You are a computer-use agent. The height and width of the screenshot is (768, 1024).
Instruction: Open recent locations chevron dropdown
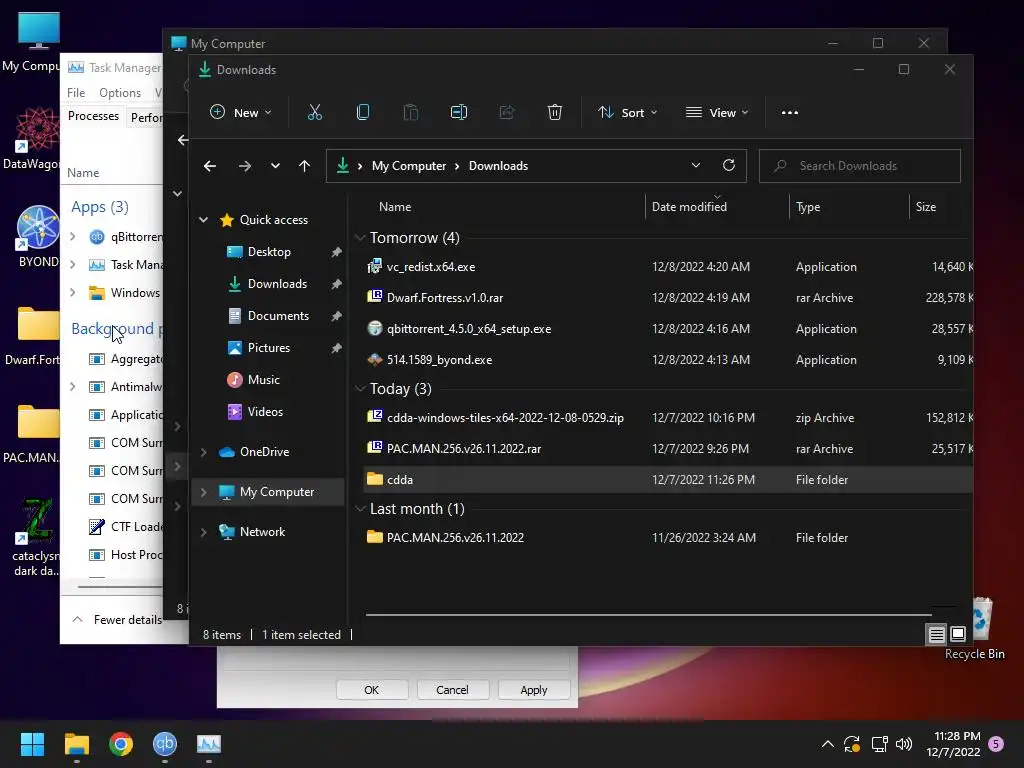pyautogui.click(x=276, y=166)
